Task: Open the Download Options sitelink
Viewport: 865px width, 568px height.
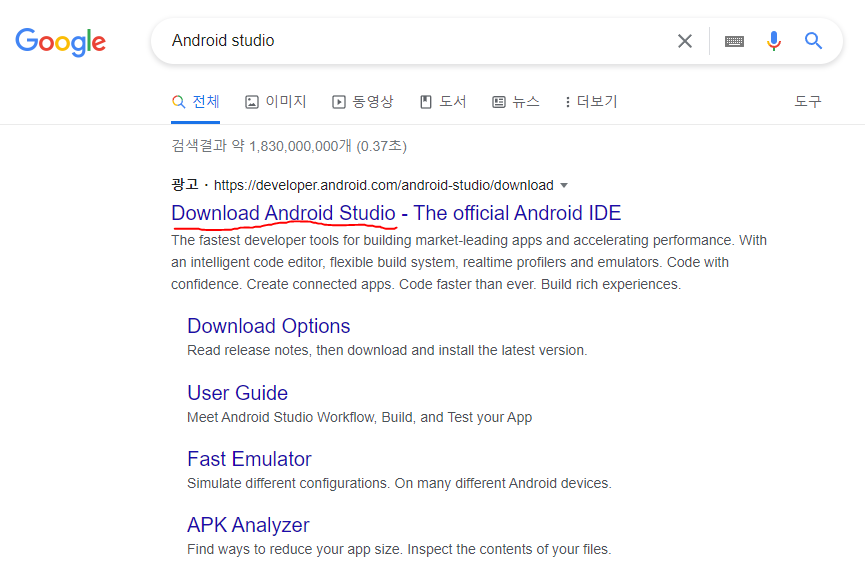Action: 269,326
